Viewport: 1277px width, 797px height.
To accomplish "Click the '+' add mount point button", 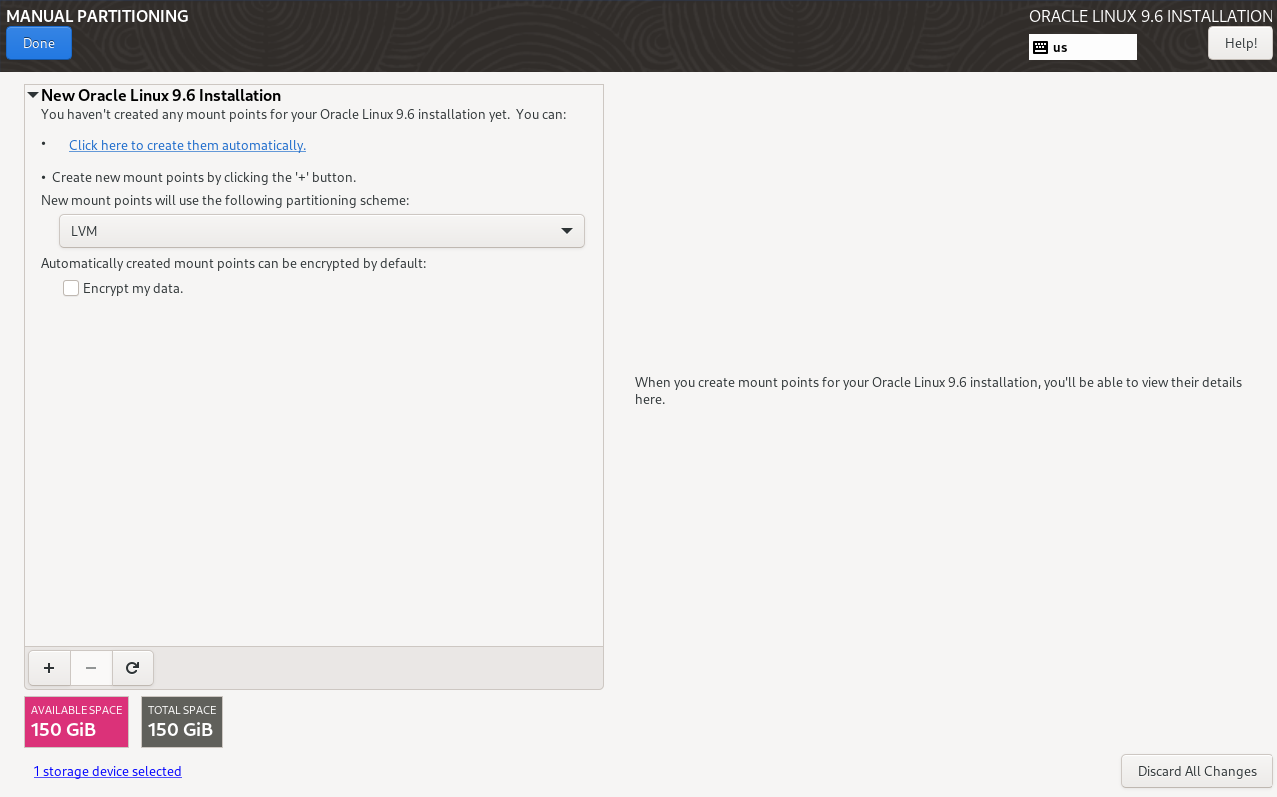I will [x=49, y=668].
